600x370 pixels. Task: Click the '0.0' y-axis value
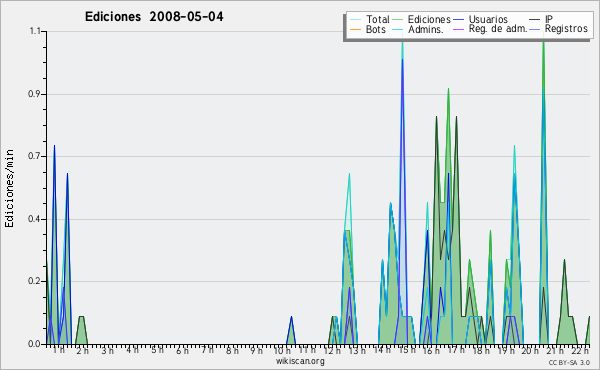pyautogui.click(x=34, y=344)
